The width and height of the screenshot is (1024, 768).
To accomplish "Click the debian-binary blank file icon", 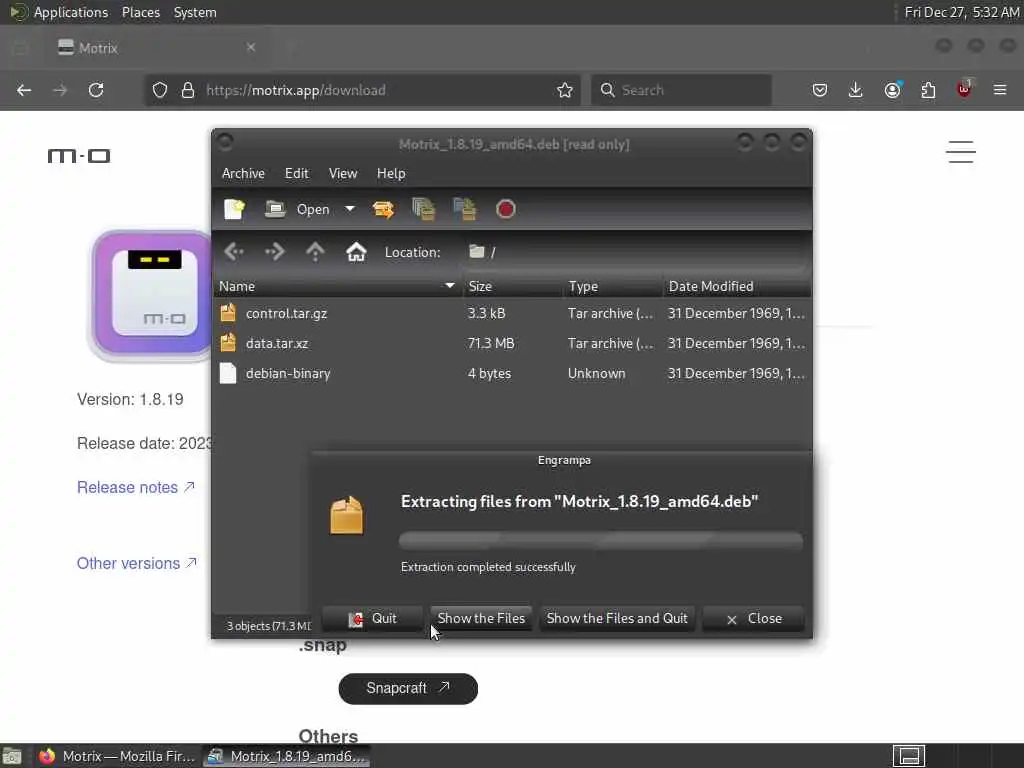I will [228, 373].
